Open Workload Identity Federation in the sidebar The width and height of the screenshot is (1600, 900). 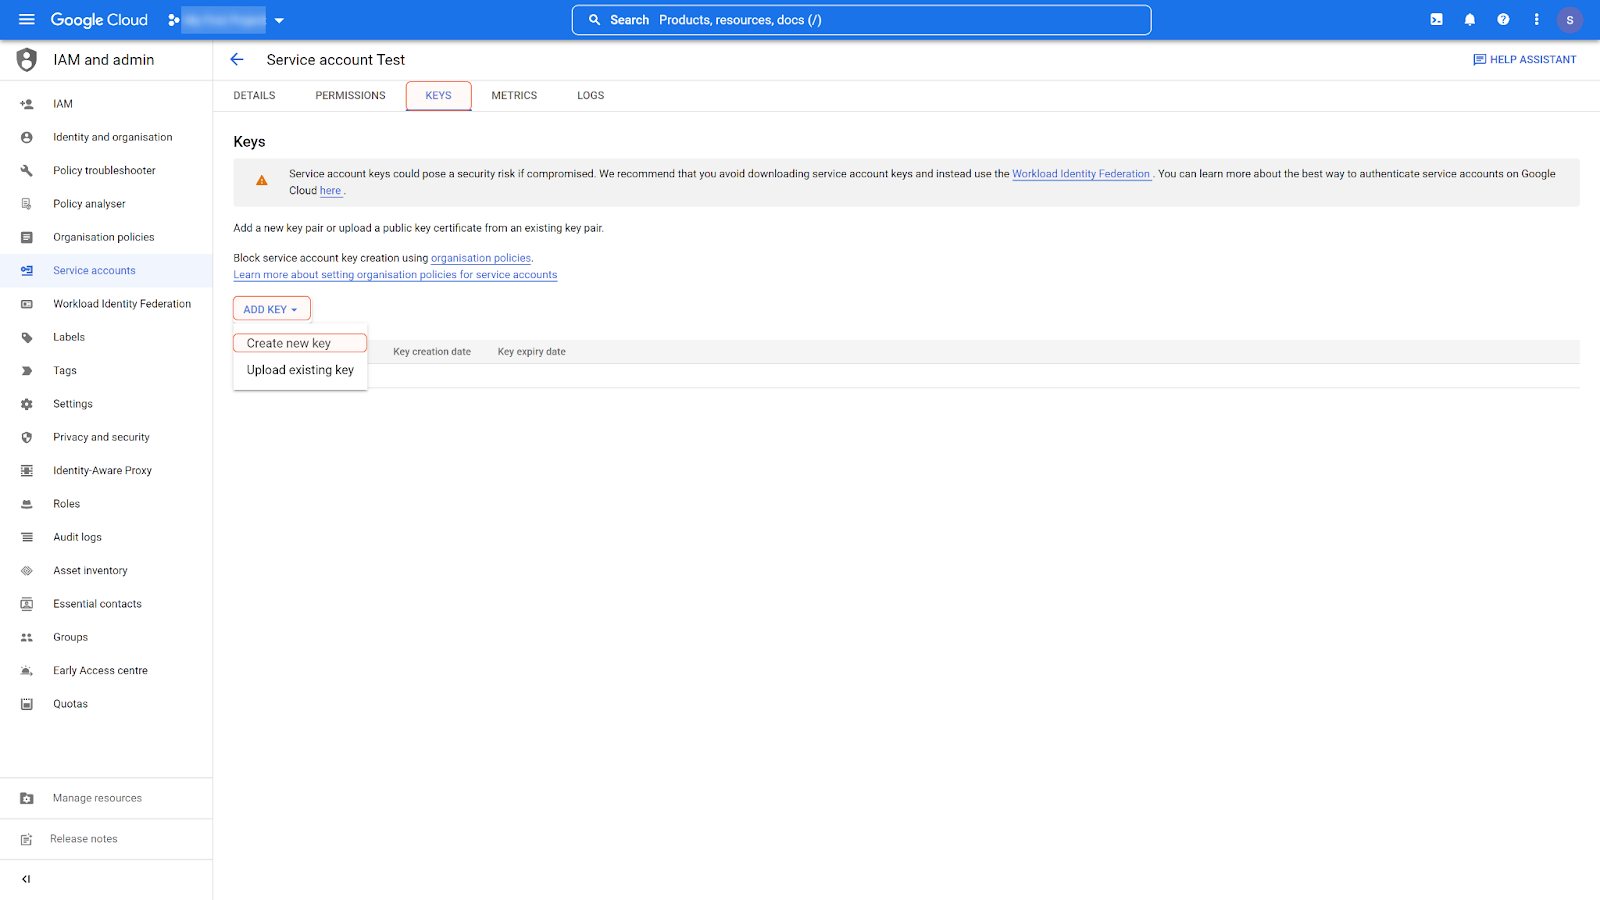[122, 303]
